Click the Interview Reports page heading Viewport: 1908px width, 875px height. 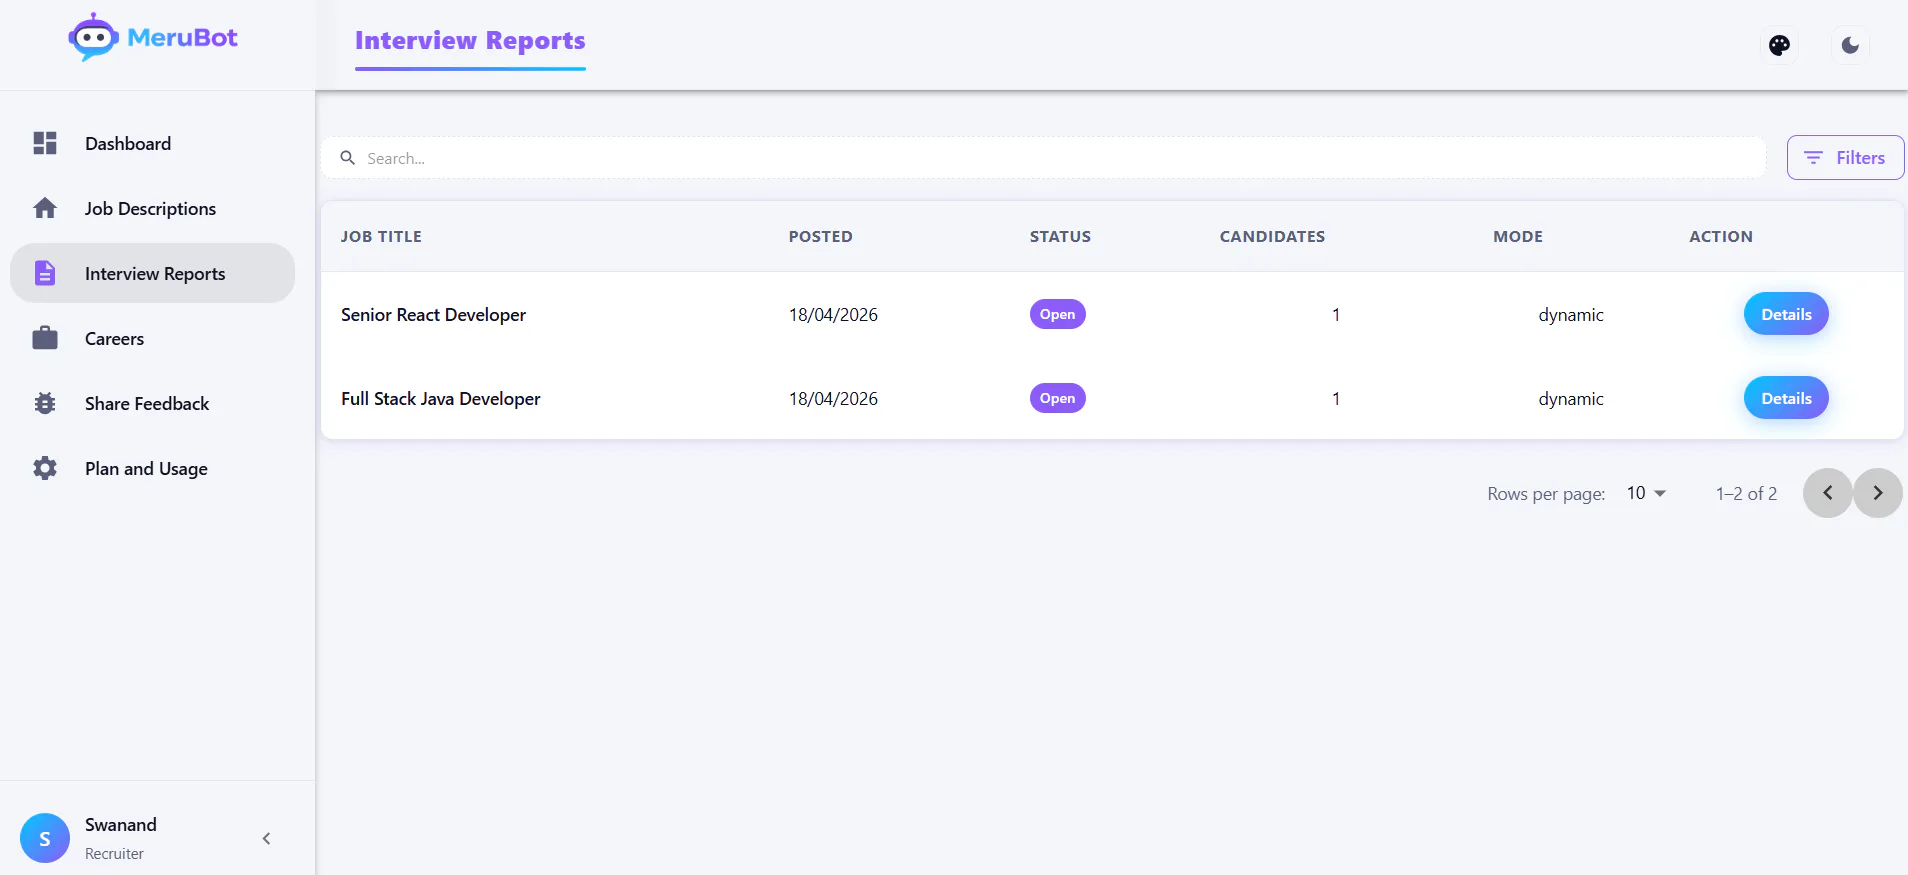pyautogui.click(x=470, y=41)
